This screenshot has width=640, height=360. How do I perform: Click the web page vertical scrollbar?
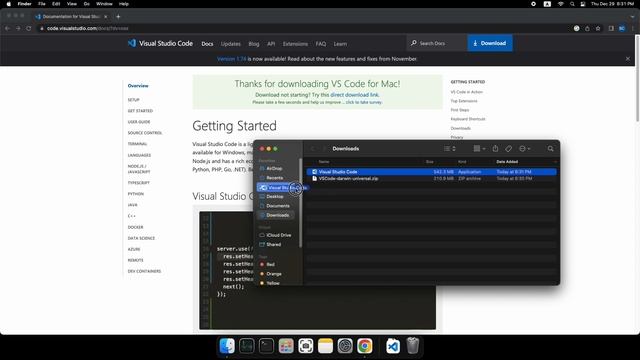pos(637,78)
